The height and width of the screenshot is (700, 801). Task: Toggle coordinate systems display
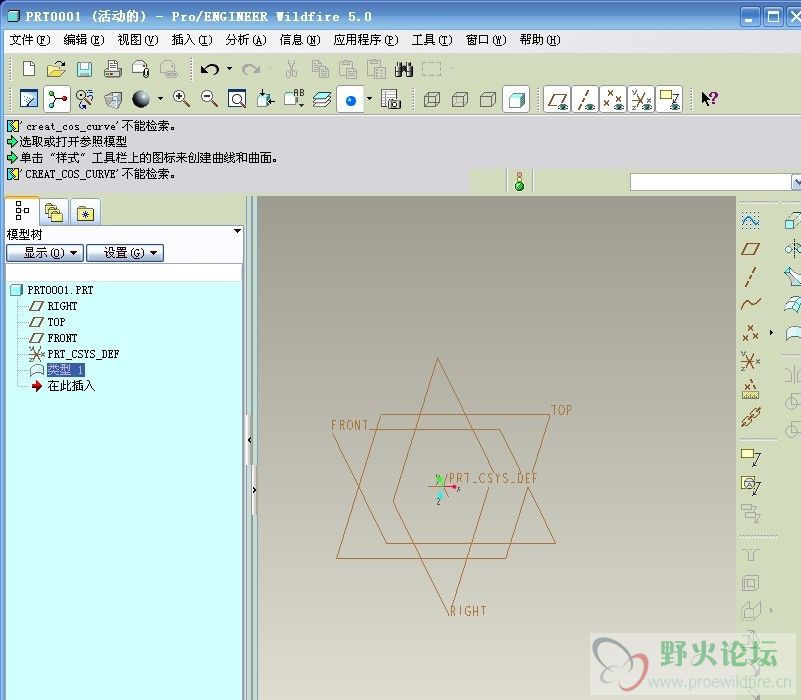[641, 99]
